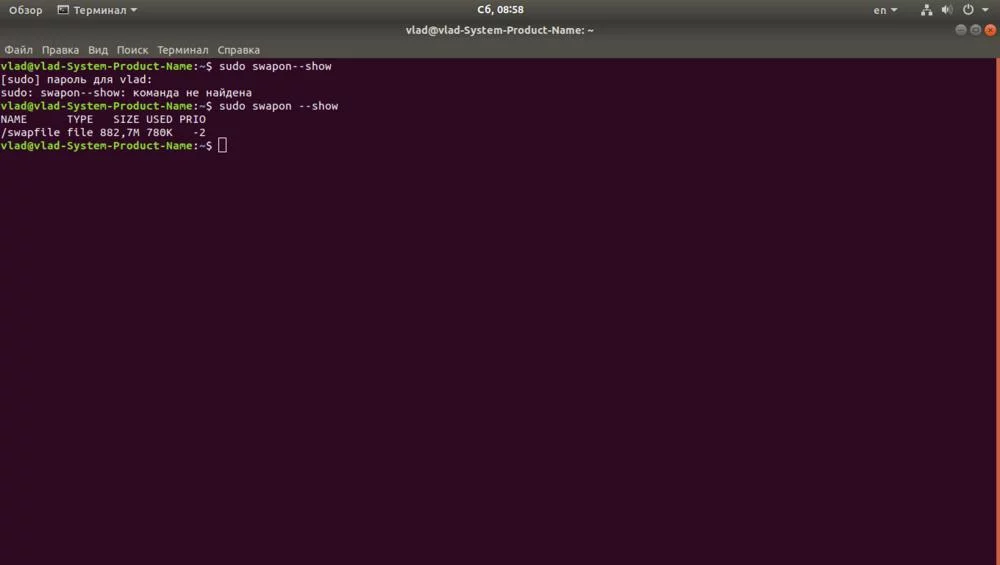Click the '[sudo] пароль для vlad:' line
The width and height of the screenshot is (1000, 565).
pyautogui.click(x=77, y=80)
